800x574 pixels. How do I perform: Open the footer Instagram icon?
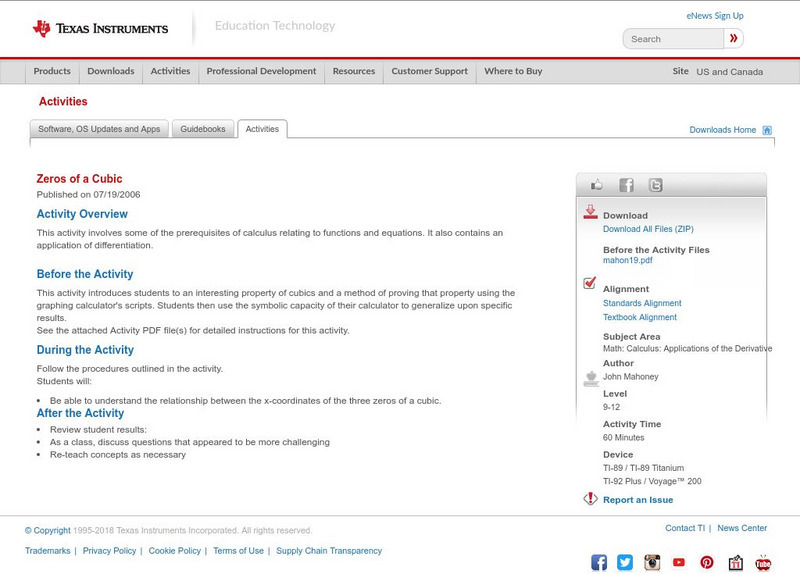pos(652,562)
